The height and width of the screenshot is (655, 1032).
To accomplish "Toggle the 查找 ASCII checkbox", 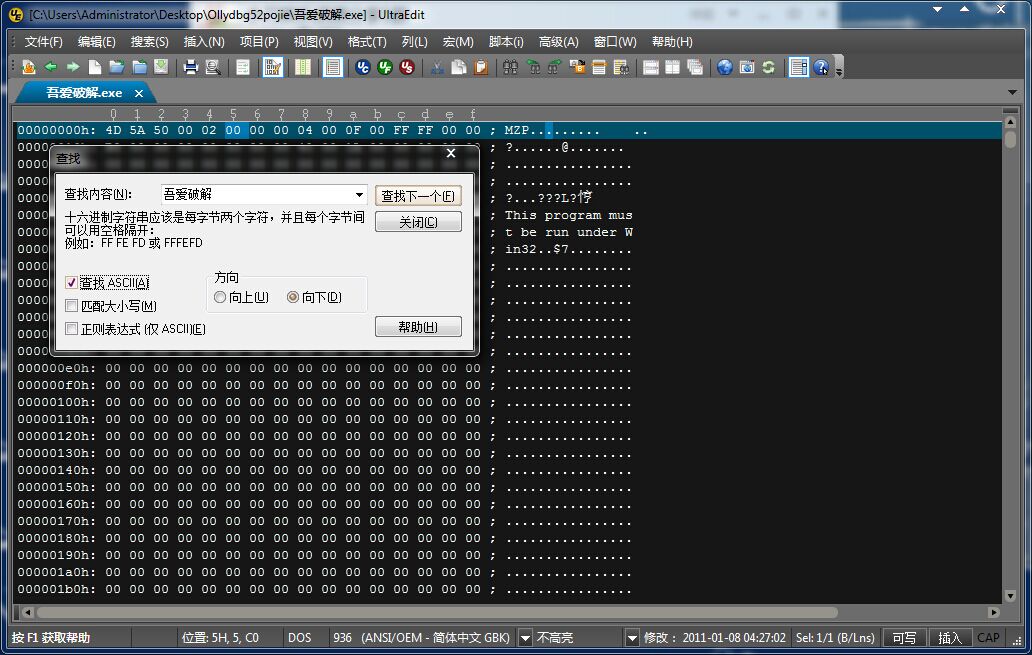I will pyautogui.click(x=72, y=283).
